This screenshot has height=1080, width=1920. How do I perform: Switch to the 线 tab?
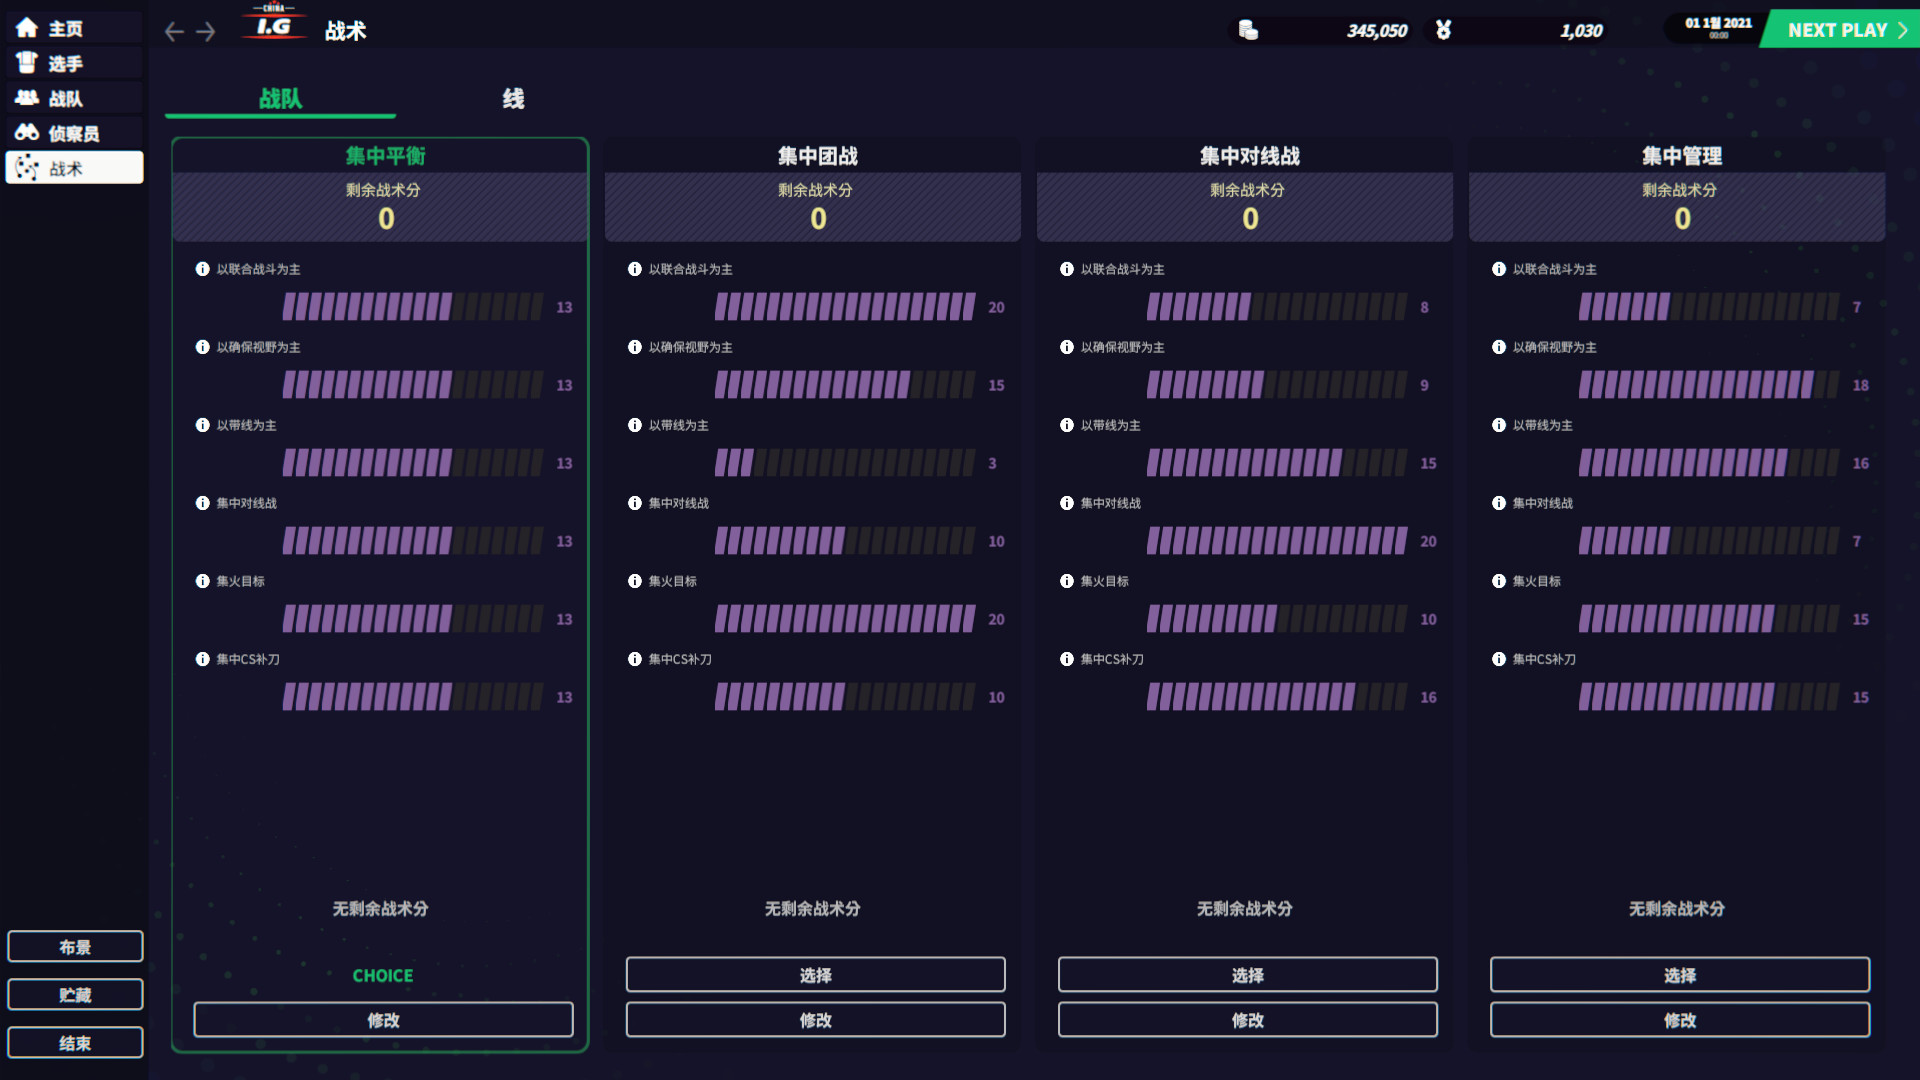[x=512, y=99]
